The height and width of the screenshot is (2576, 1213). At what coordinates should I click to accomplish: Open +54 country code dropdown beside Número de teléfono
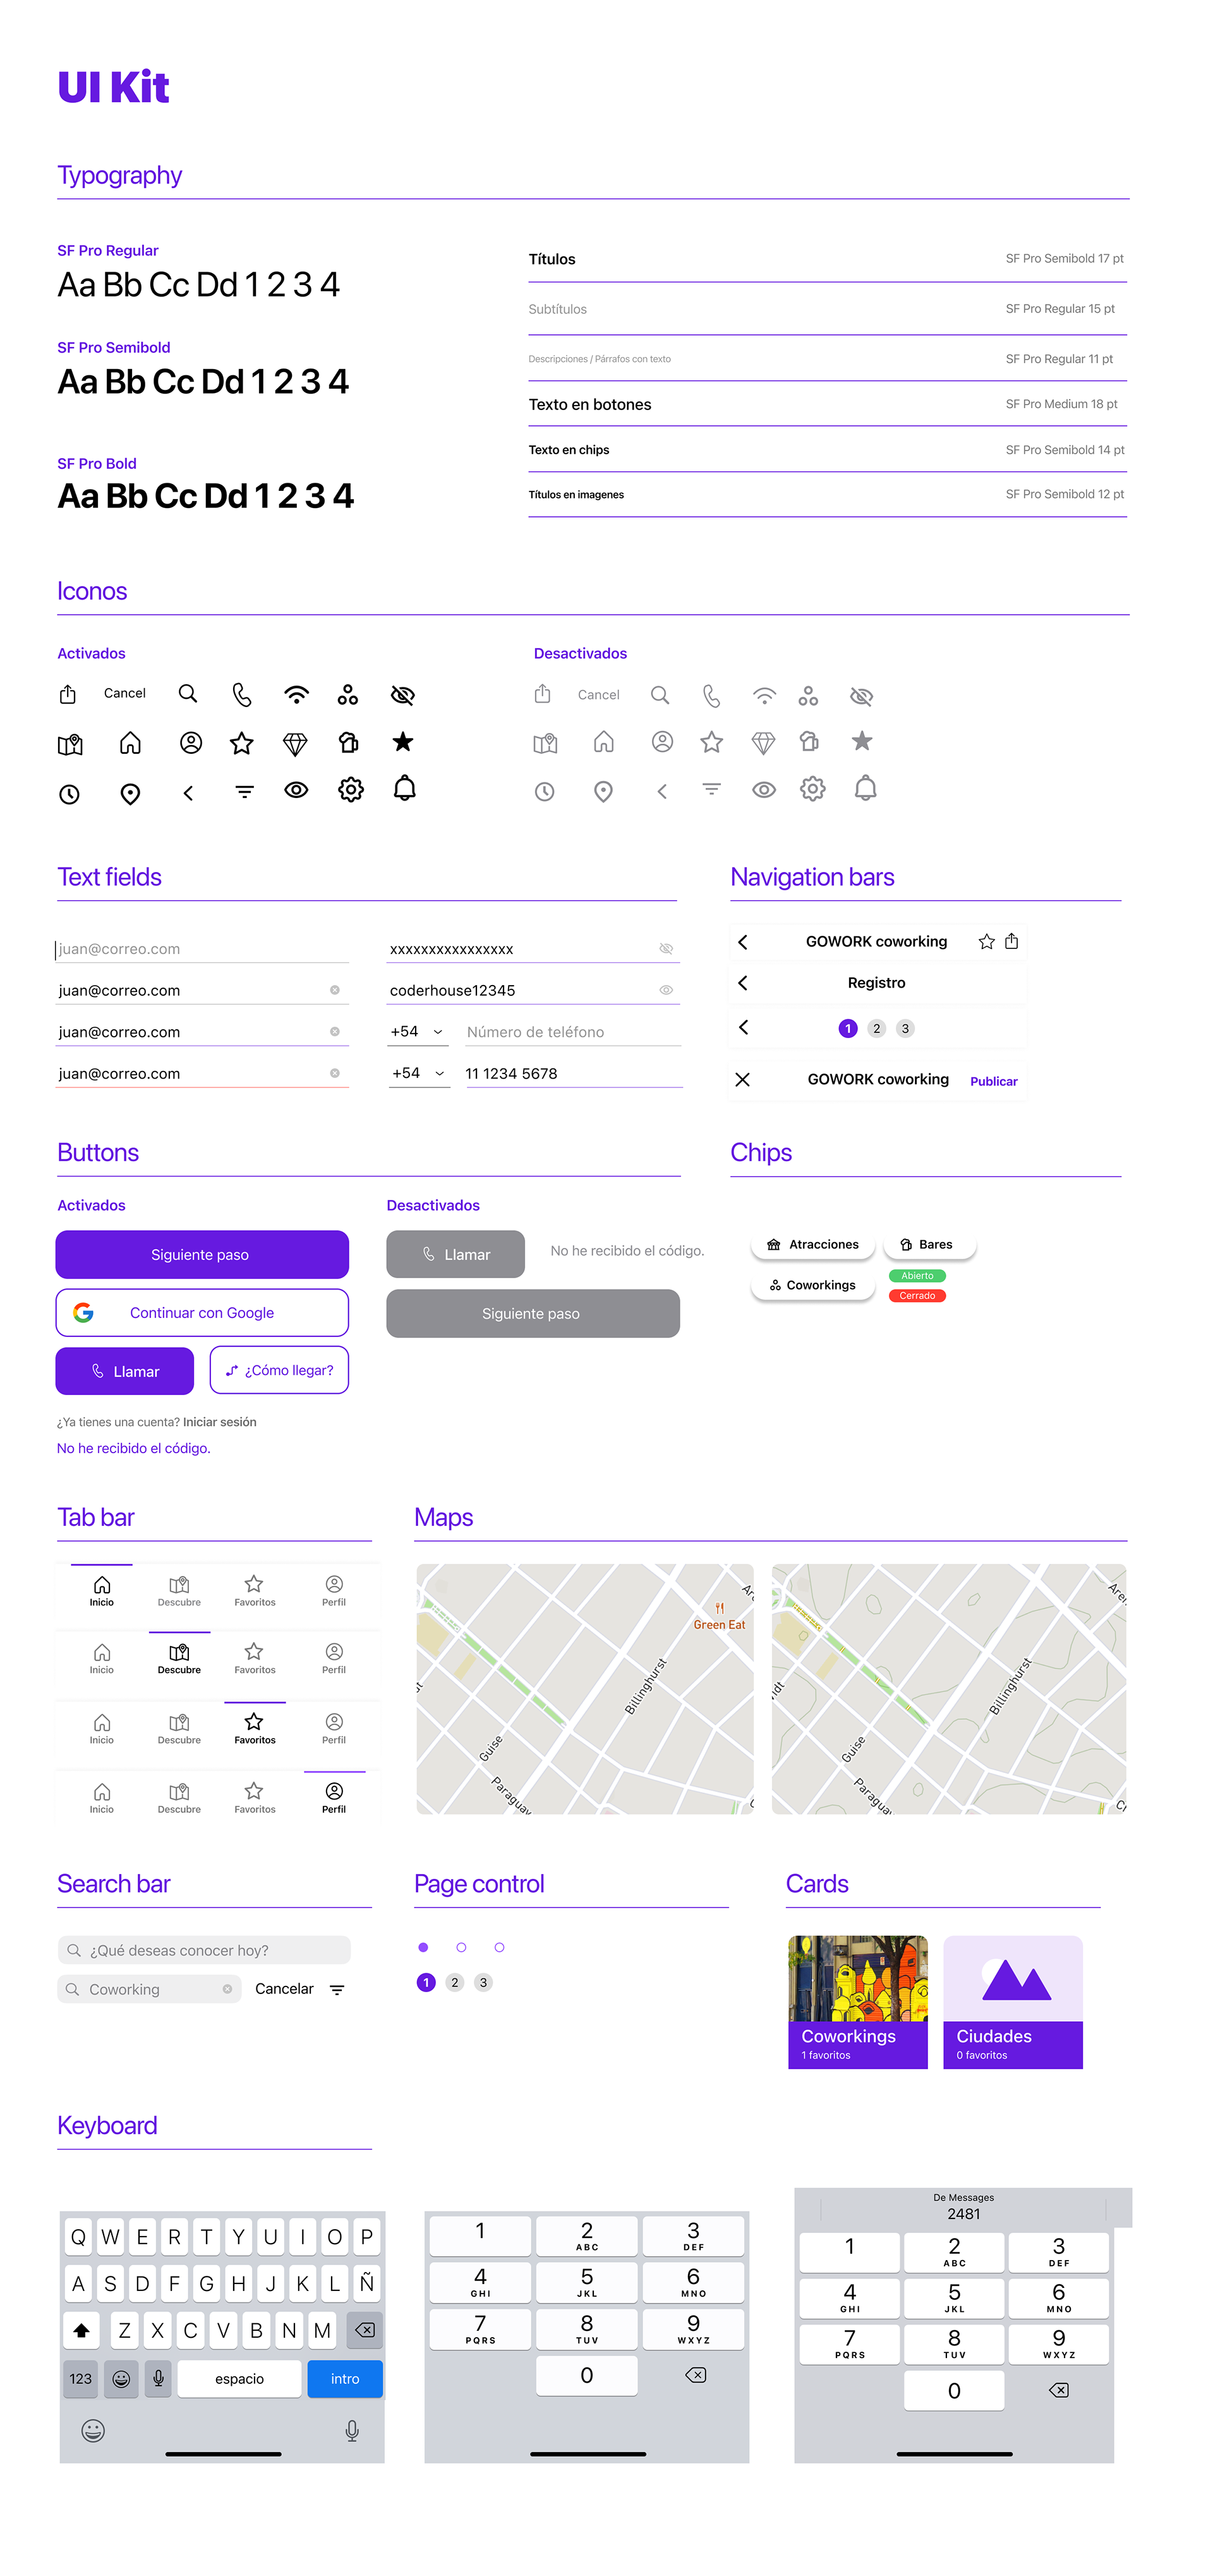point(417,1031)
